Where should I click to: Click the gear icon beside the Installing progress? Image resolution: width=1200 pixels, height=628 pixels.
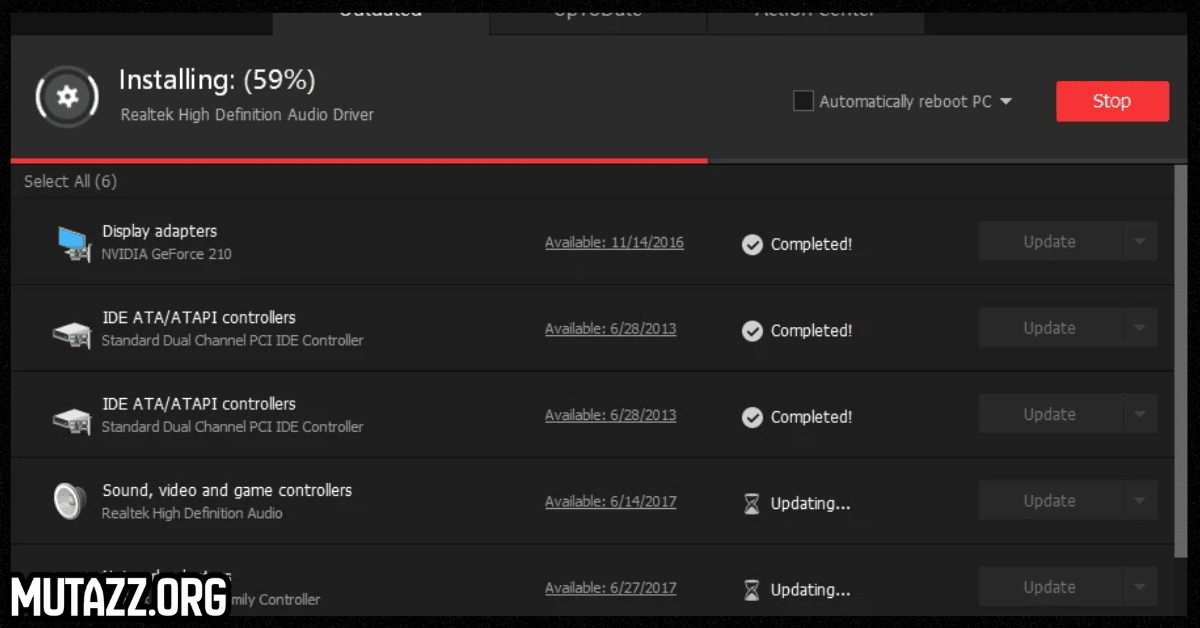coord(66,97)
